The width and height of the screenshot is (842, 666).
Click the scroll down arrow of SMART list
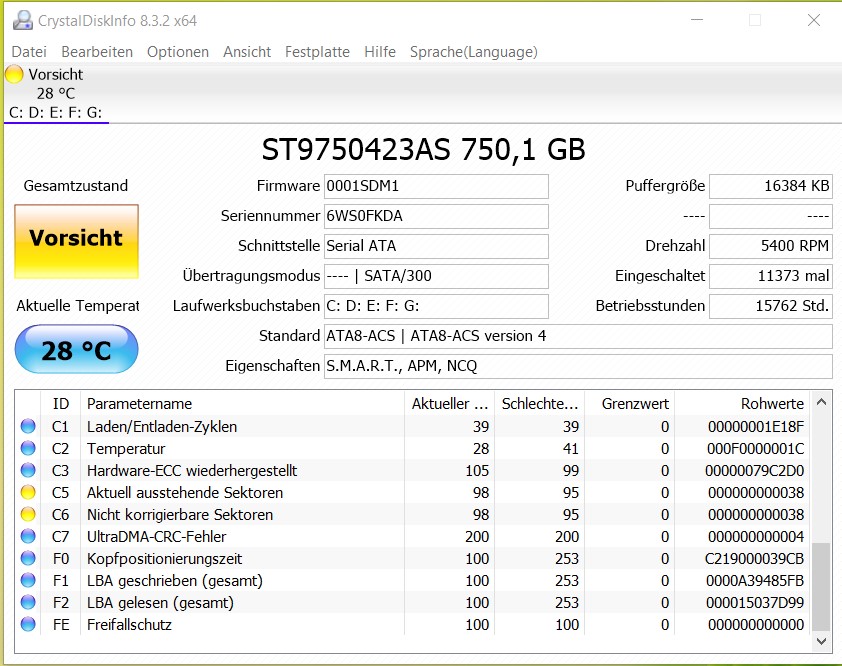click(821, 641)
